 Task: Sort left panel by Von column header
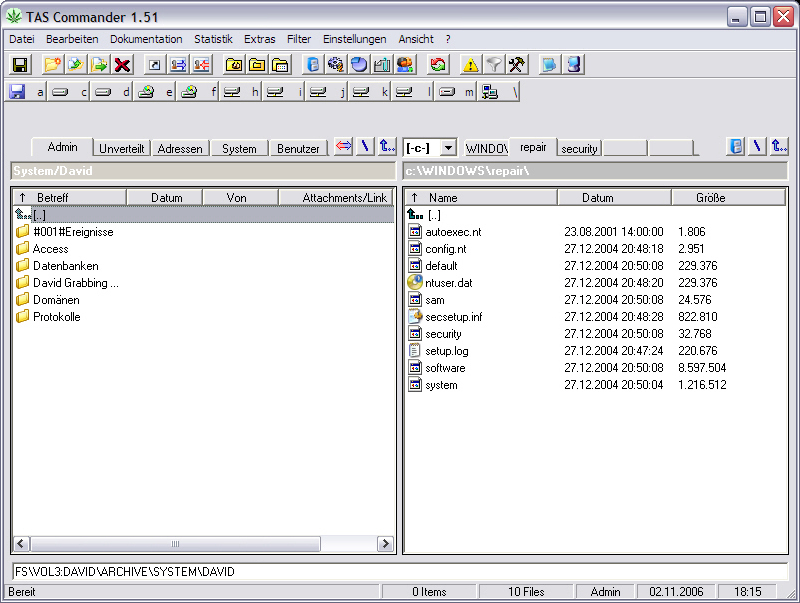click(240, 197)
